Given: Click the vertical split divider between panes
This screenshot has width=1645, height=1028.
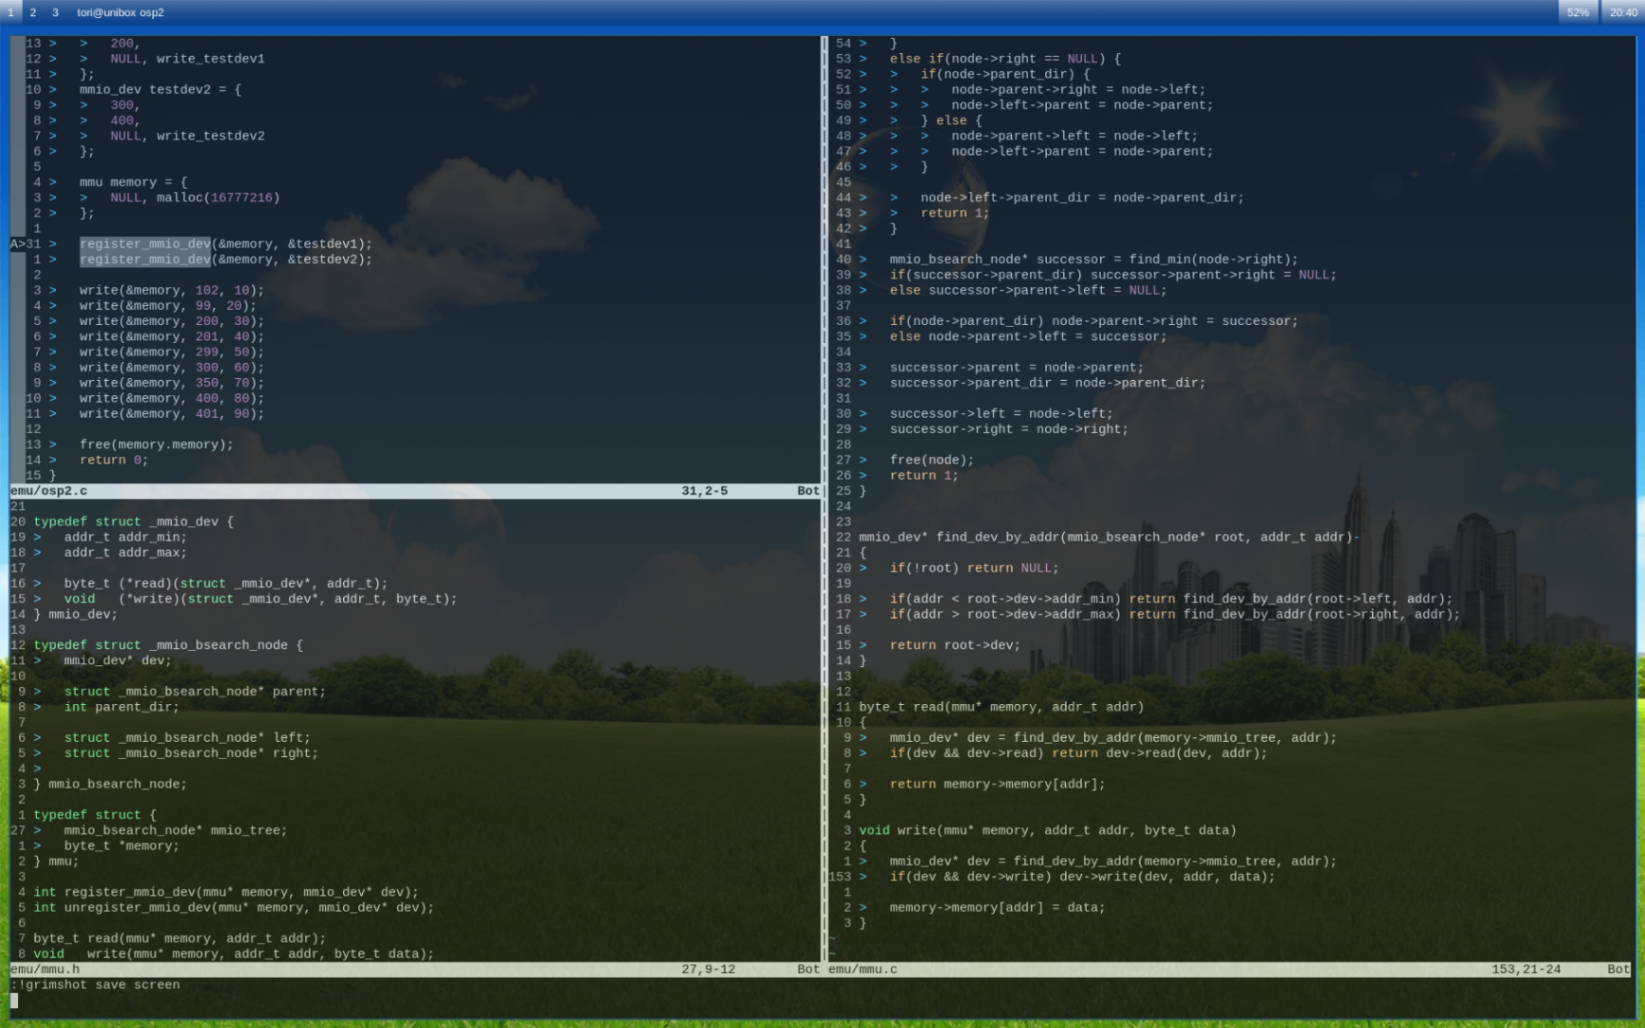Looking at the screenshot, I should point(824,500).
